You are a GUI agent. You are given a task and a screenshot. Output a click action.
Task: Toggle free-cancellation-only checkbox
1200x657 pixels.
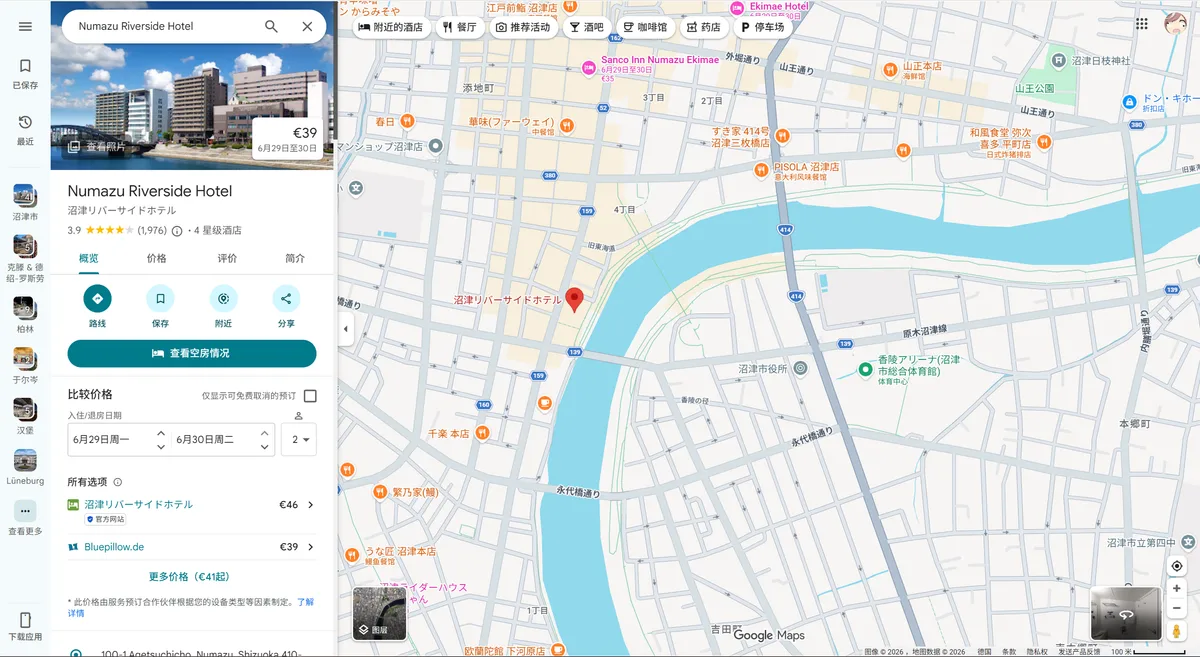coord(310,396)
